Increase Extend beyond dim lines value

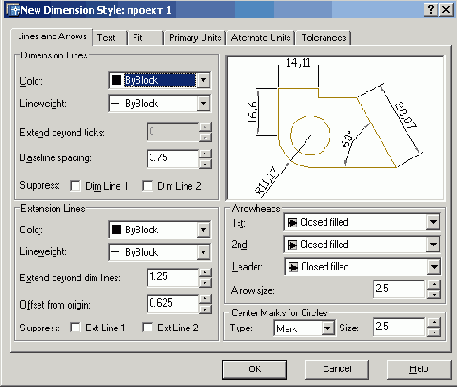coord(205,272)
